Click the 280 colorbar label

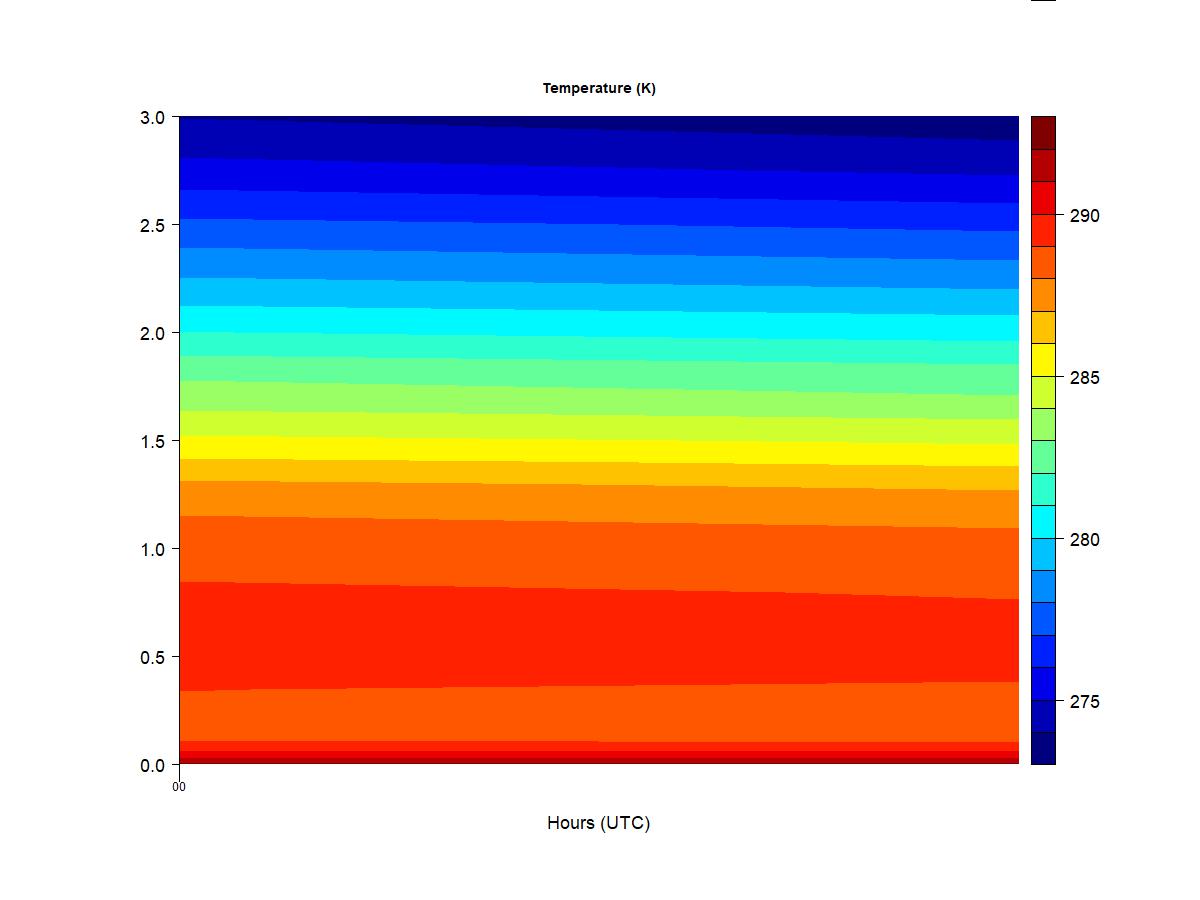click(1084, 540)
